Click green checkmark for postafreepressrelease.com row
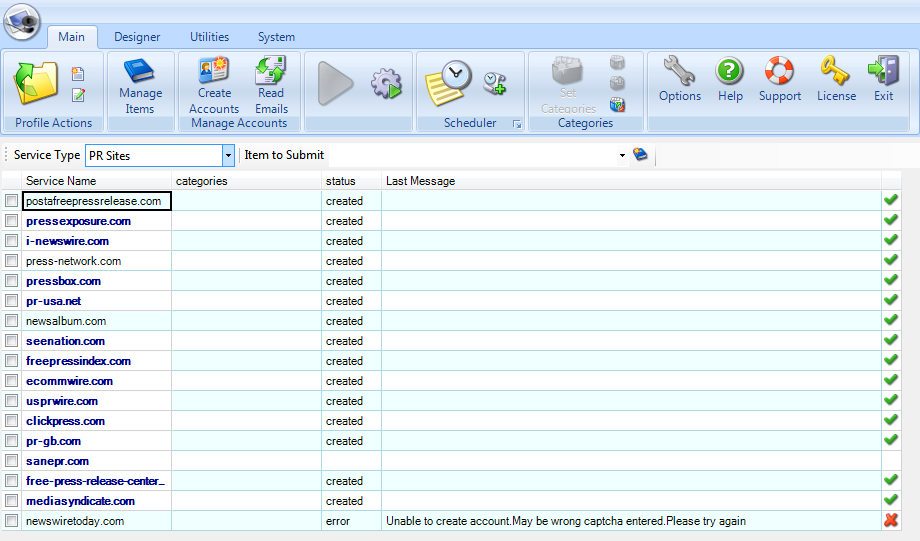920x541 pixels. click(891, 200)
